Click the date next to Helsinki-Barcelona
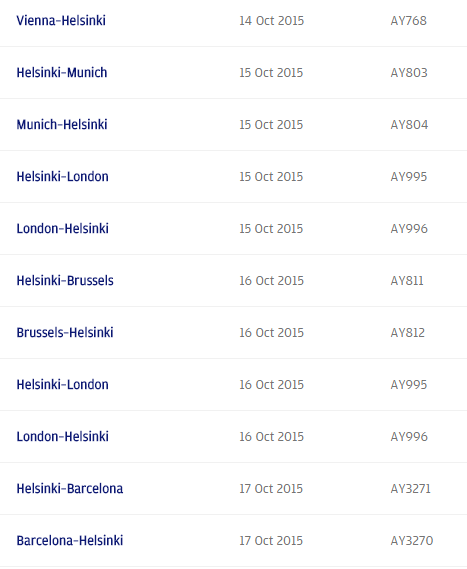The width and height of the screenshot is (467, 569). pyautogui.click(x=271, y=489)
